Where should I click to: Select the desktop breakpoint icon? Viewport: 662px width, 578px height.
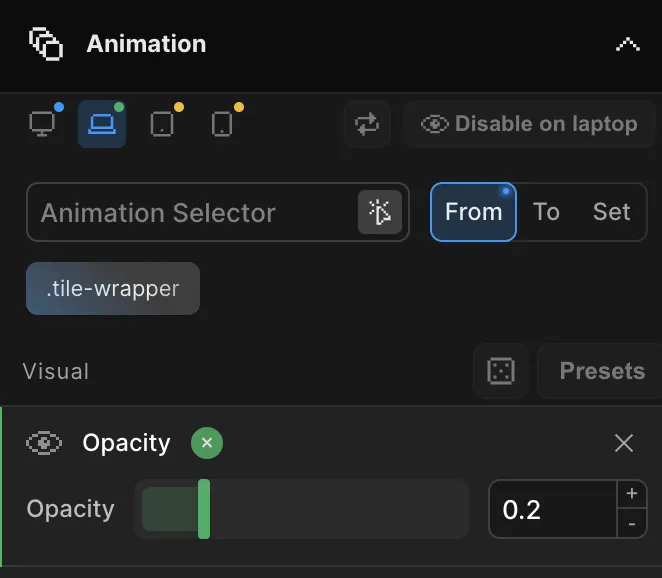42,124
